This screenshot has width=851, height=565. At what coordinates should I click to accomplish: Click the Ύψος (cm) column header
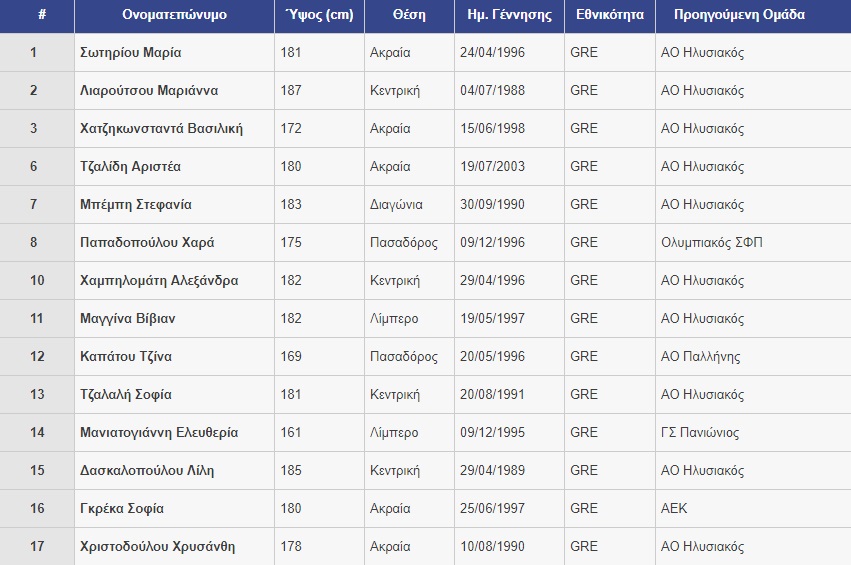coord(319,15)
